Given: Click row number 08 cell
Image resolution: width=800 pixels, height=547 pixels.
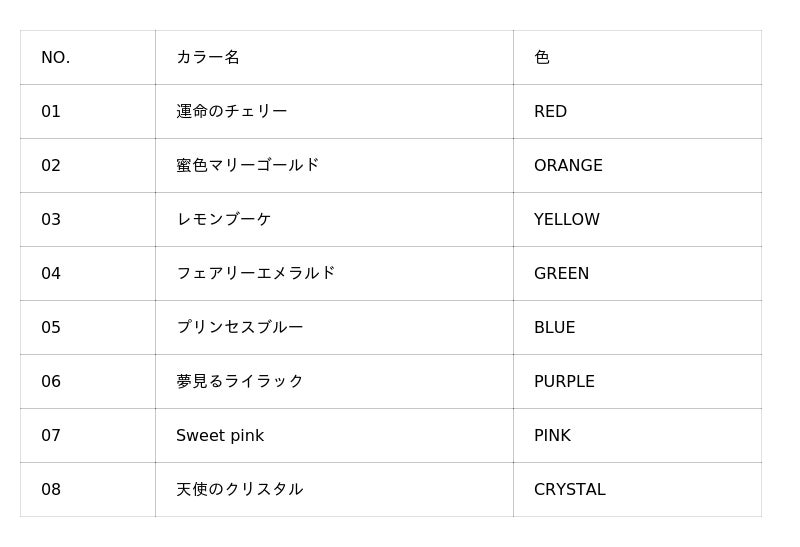Looking at the screenshot, I should pyautogui.click(x=51, y=490).
